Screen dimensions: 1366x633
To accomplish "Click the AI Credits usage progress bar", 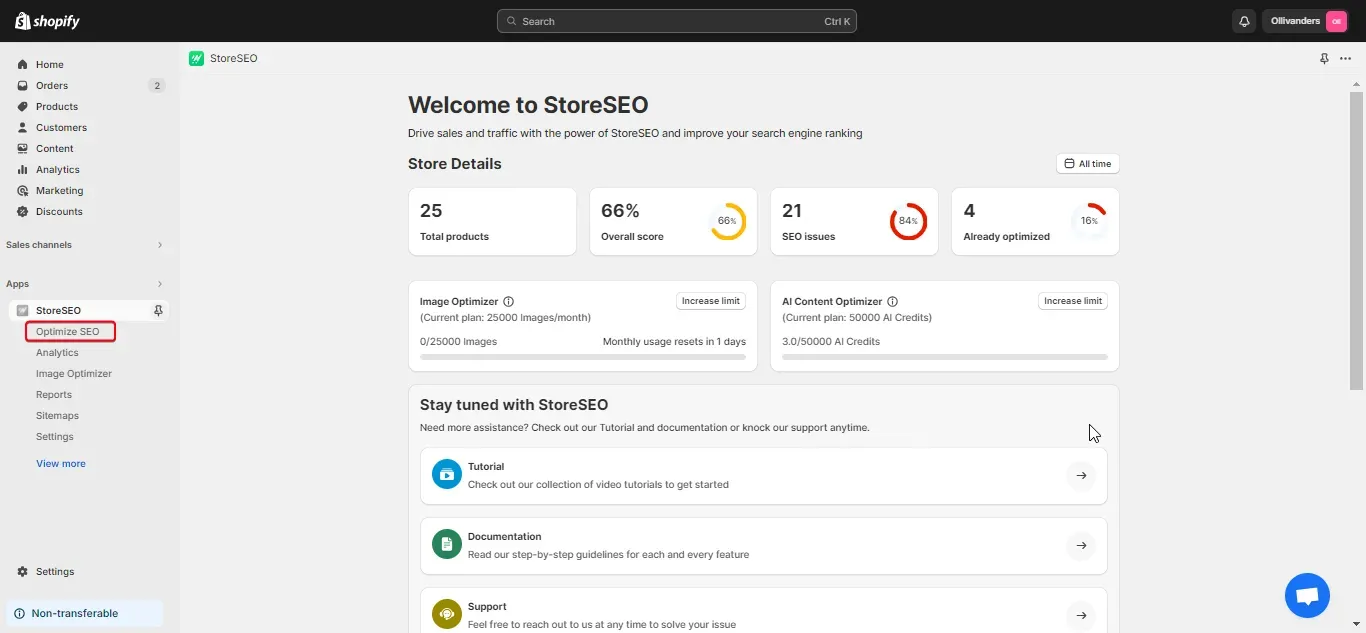I will (x=945, y=357).
